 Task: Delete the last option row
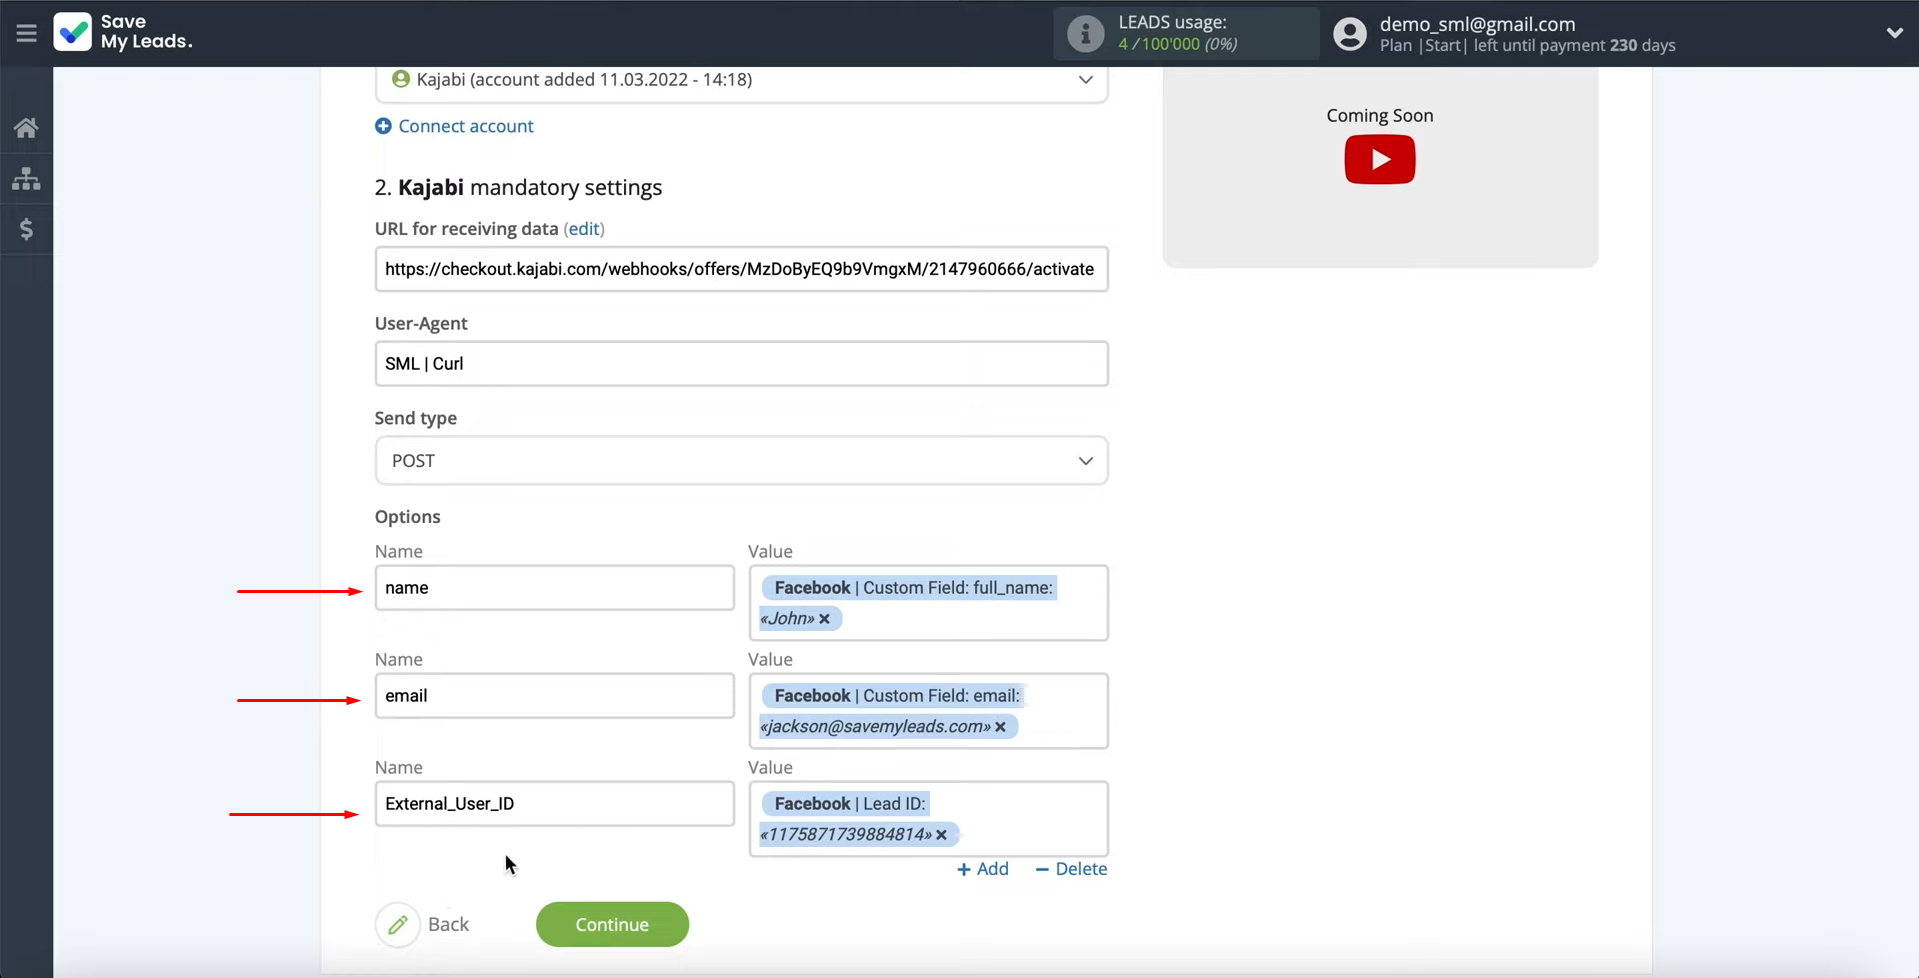click(x=1071, y=869)
